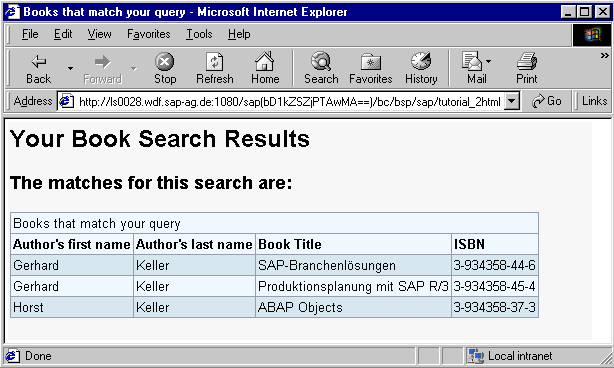Image resolution: width=614 pixels, height=368 pixels.
Task: Open the Favorites toolbar pane
Action: coord(370,68)
